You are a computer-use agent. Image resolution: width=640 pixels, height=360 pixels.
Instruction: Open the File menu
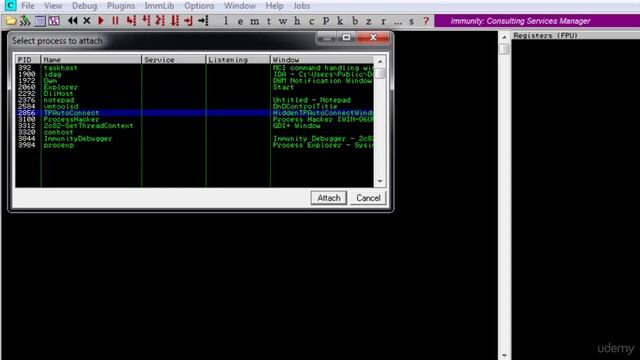coord(28,6)
